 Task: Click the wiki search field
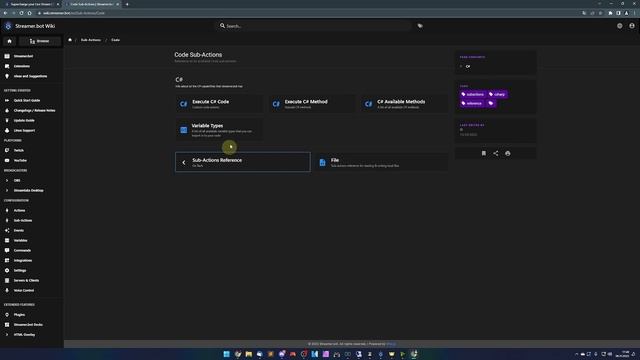point(314,26)
